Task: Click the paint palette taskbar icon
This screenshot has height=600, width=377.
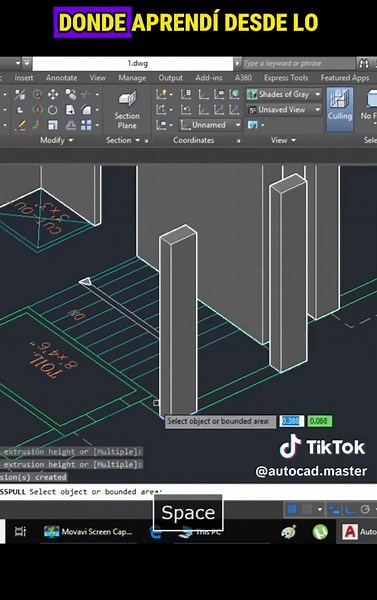Action: [289, 532]
